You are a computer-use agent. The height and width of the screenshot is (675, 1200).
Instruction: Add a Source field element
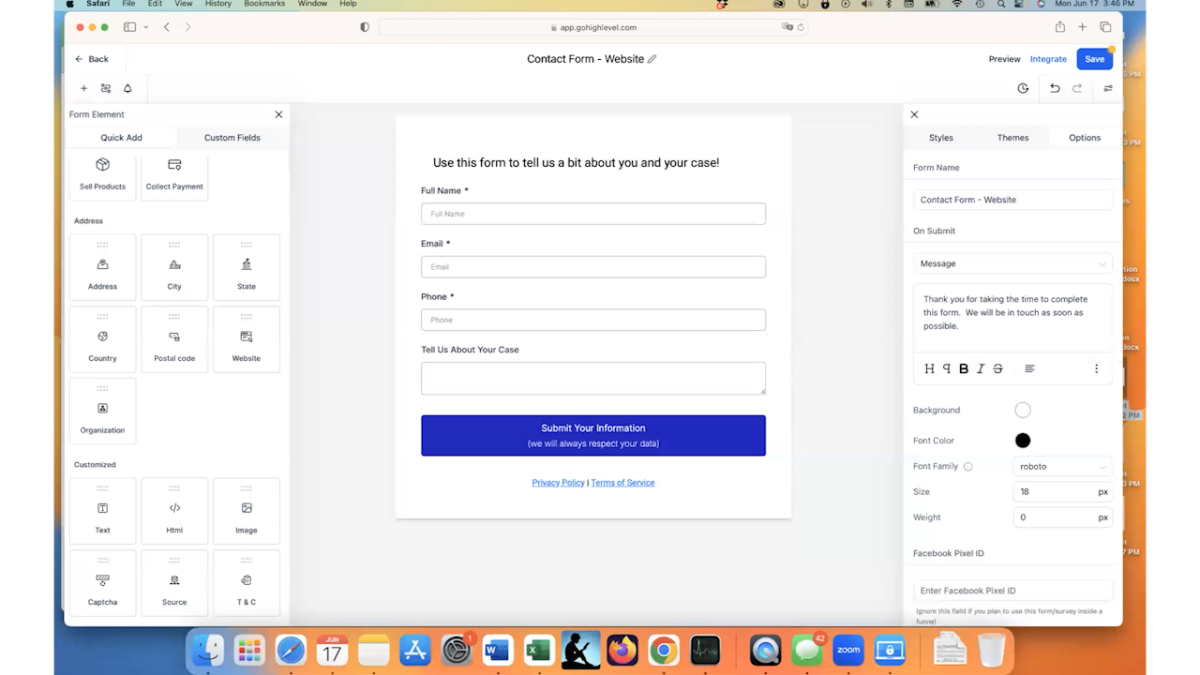coord(174,583)
